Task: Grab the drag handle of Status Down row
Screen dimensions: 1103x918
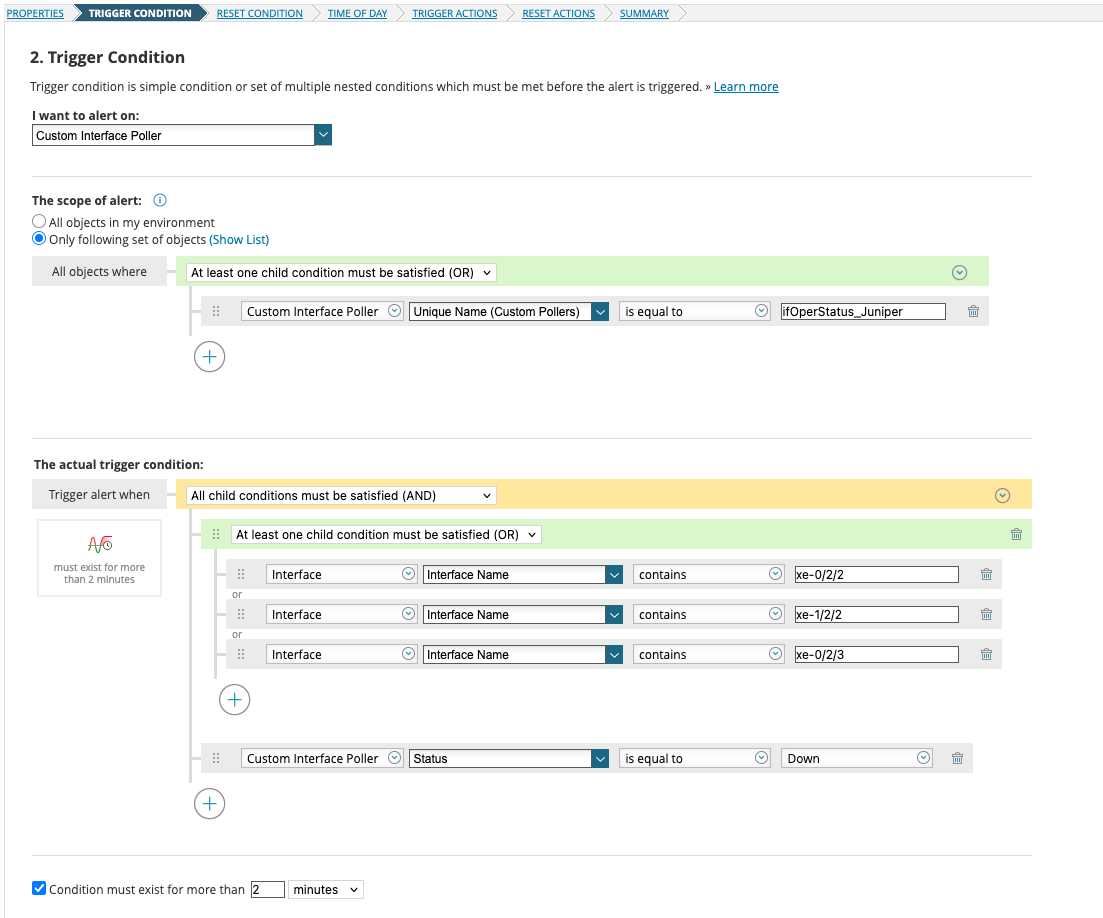Action: 216,758
